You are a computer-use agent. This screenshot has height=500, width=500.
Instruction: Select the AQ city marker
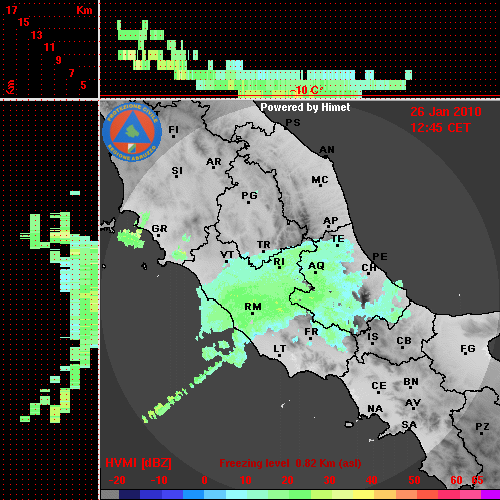tap(316, 273)
